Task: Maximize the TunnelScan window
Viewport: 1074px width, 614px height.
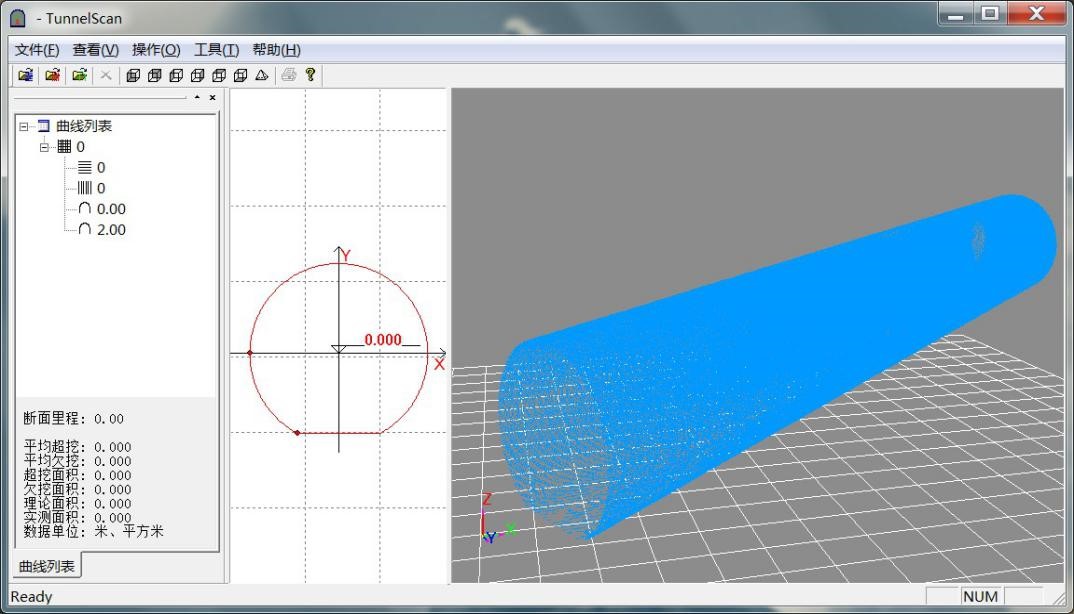Action: [989, 14]
